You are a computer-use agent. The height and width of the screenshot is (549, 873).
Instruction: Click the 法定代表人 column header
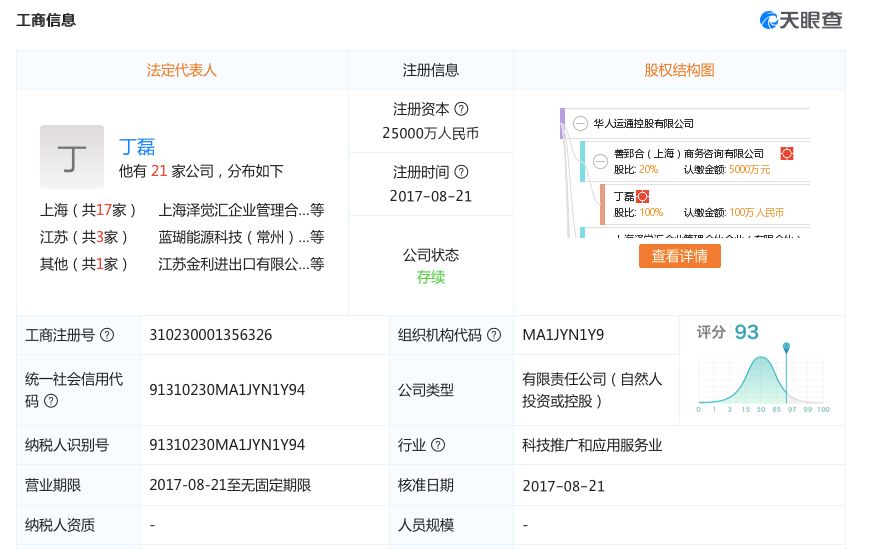tap(182, 70)
